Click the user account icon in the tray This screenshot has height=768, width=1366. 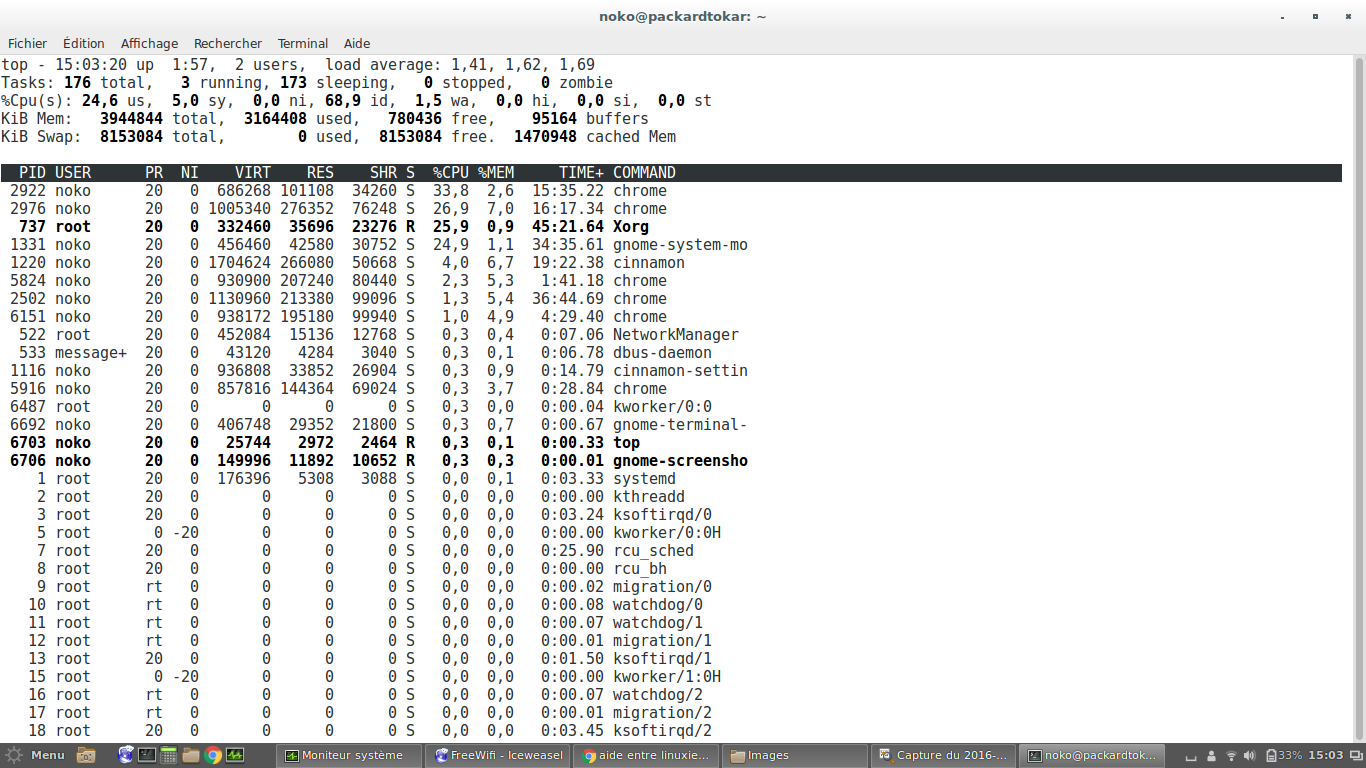(1212, 756)
